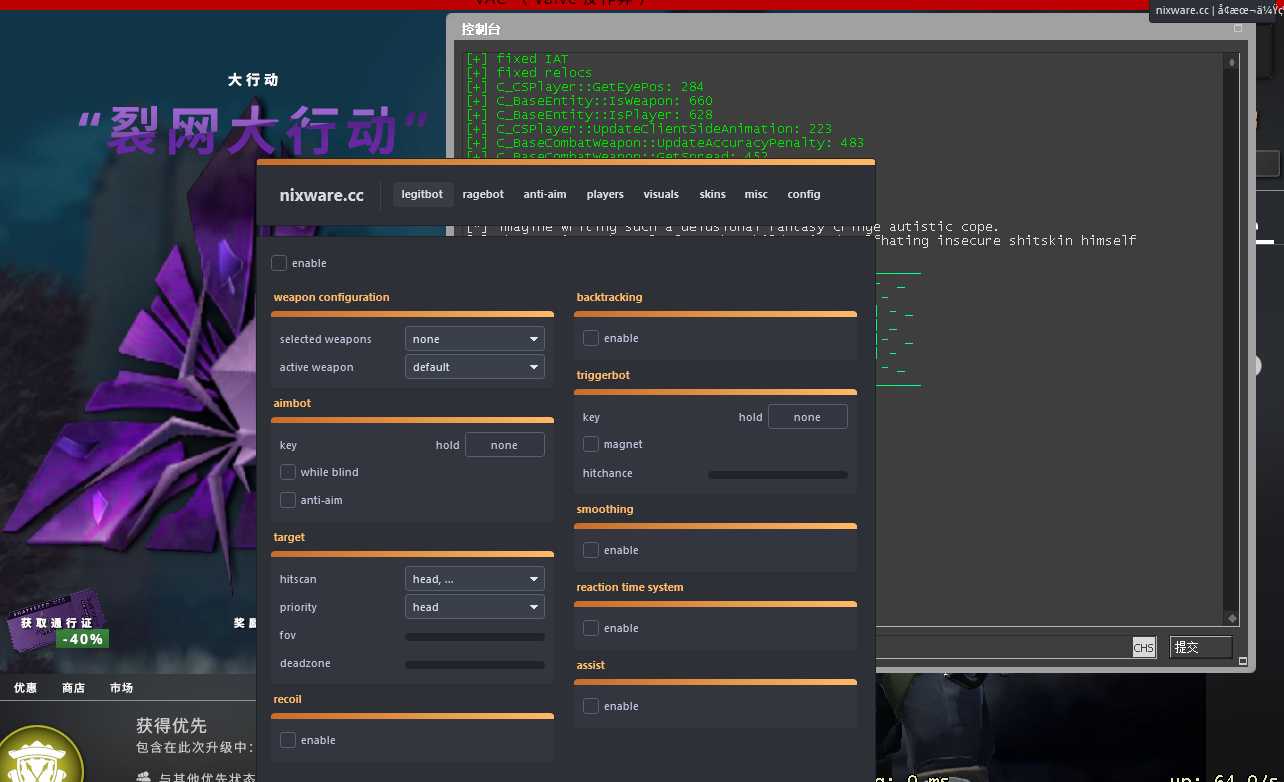Enable the recoil checkbox
This screenshot has height=782, width=1284.
coord(288,740)
